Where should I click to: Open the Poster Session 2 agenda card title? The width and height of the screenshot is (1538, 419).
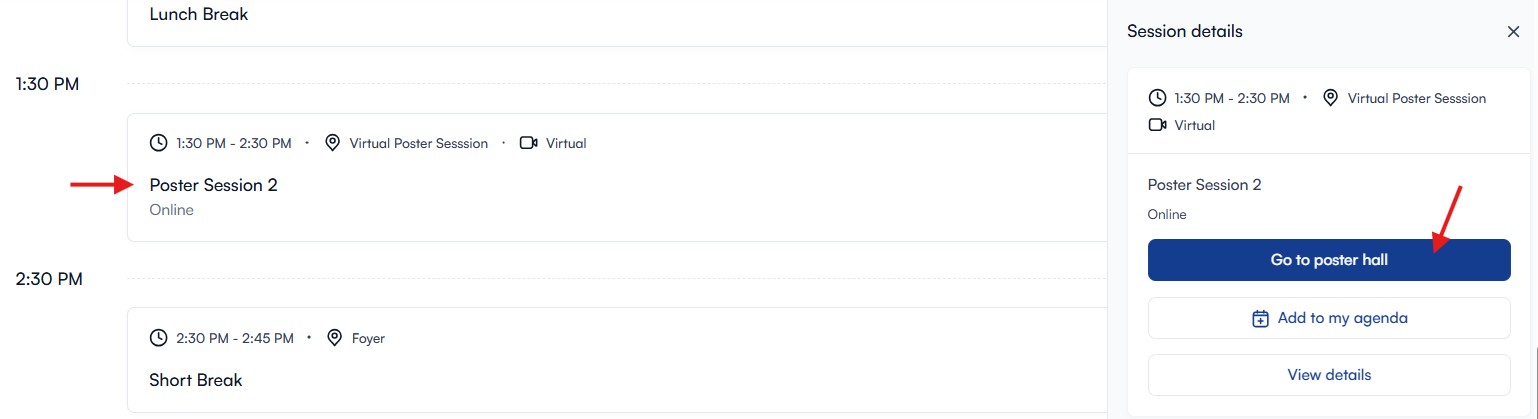pyautogui.click(x=213, y=185)
